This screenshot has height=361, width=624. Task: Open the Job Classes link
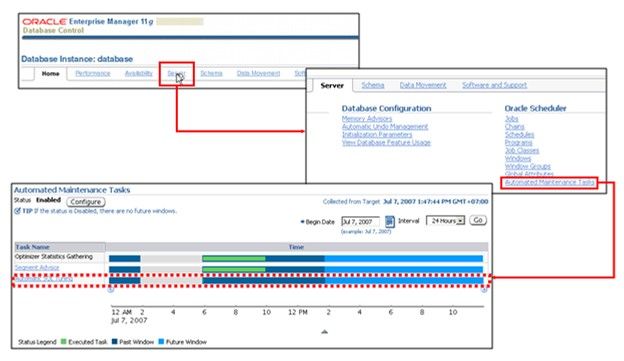[522, 150]
